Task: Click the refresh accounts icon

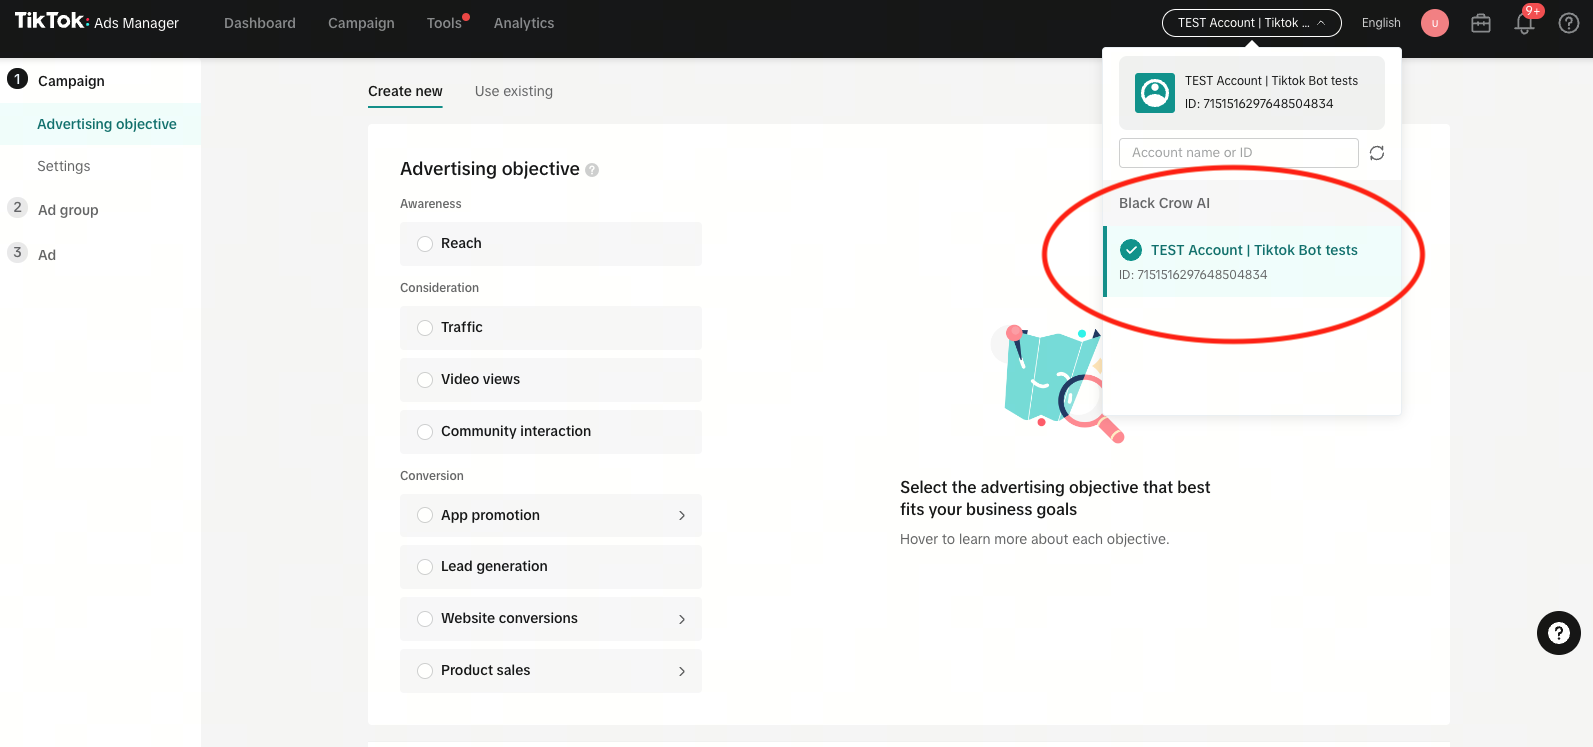Action: point(1377,153)
